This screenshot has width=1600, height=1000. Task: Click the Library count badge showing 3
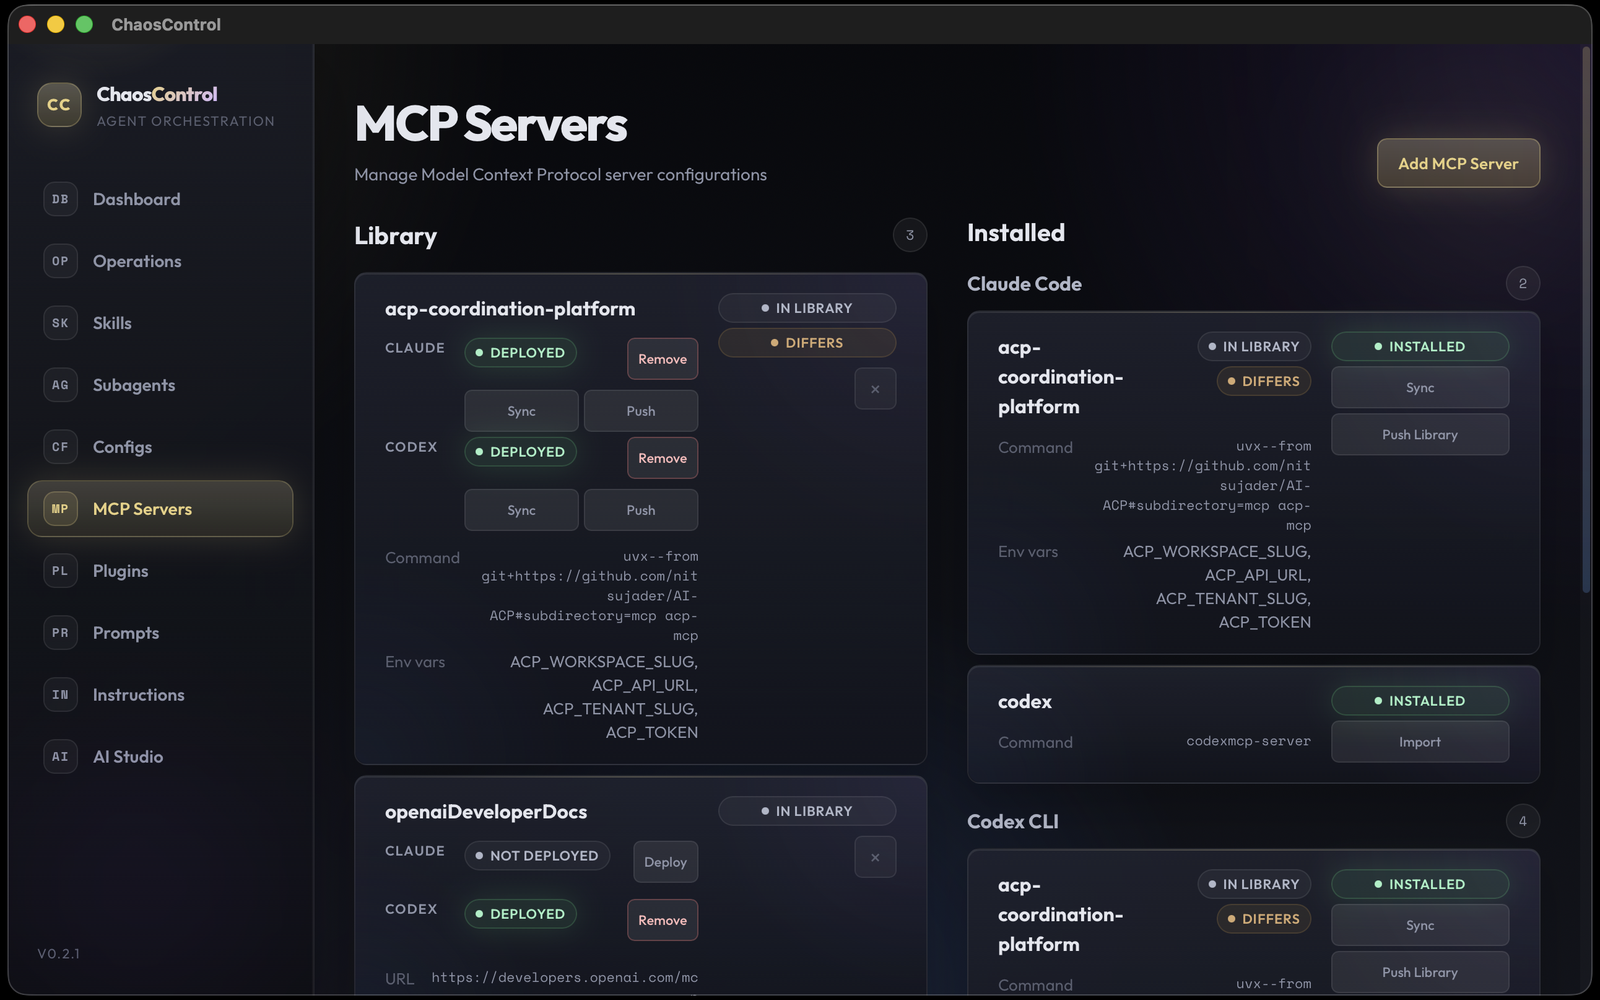point(910,235)
